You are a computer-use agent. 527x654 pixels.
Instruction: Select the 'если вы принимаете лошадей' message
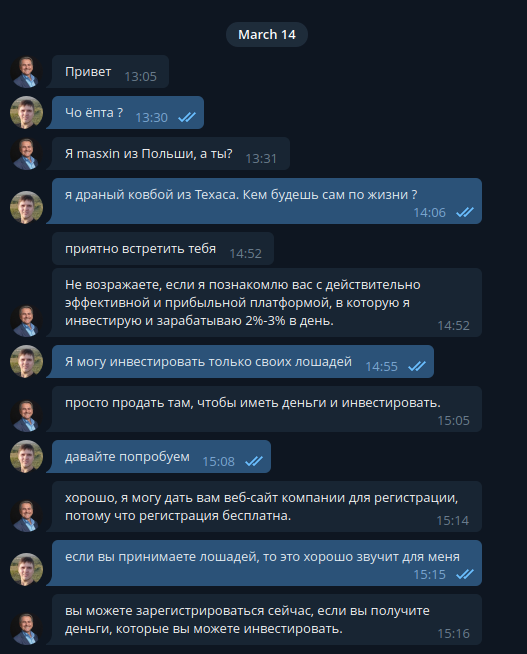coord(267,563)
